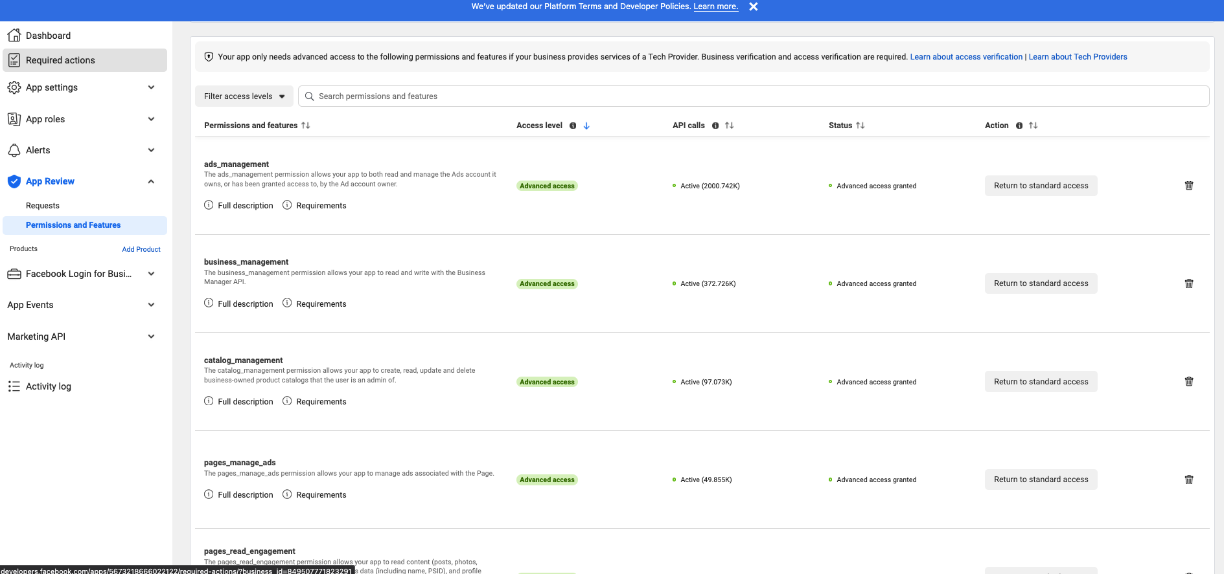
Task: Expand the App Events section
Action: pos(151,305)
